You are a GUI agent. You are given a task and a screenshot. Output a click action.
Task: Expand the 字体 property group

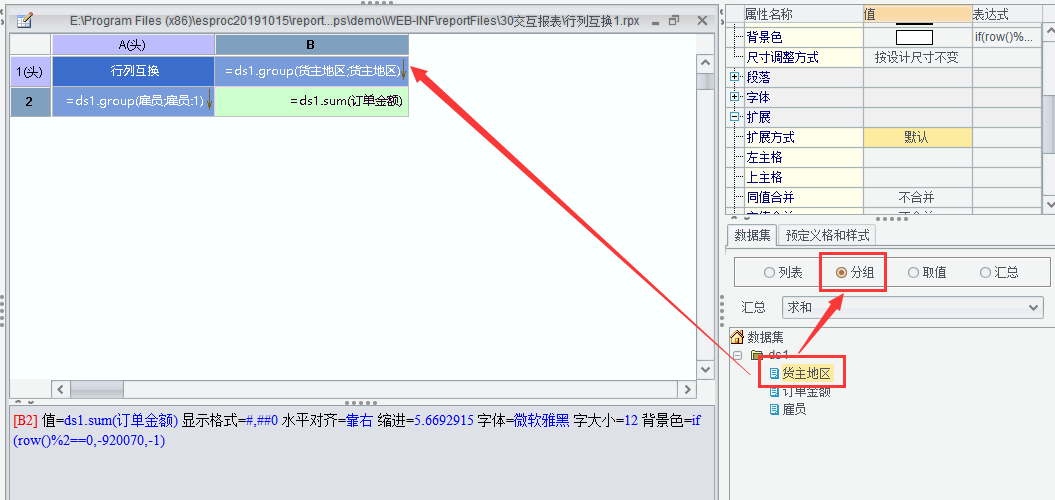[735, 98]
